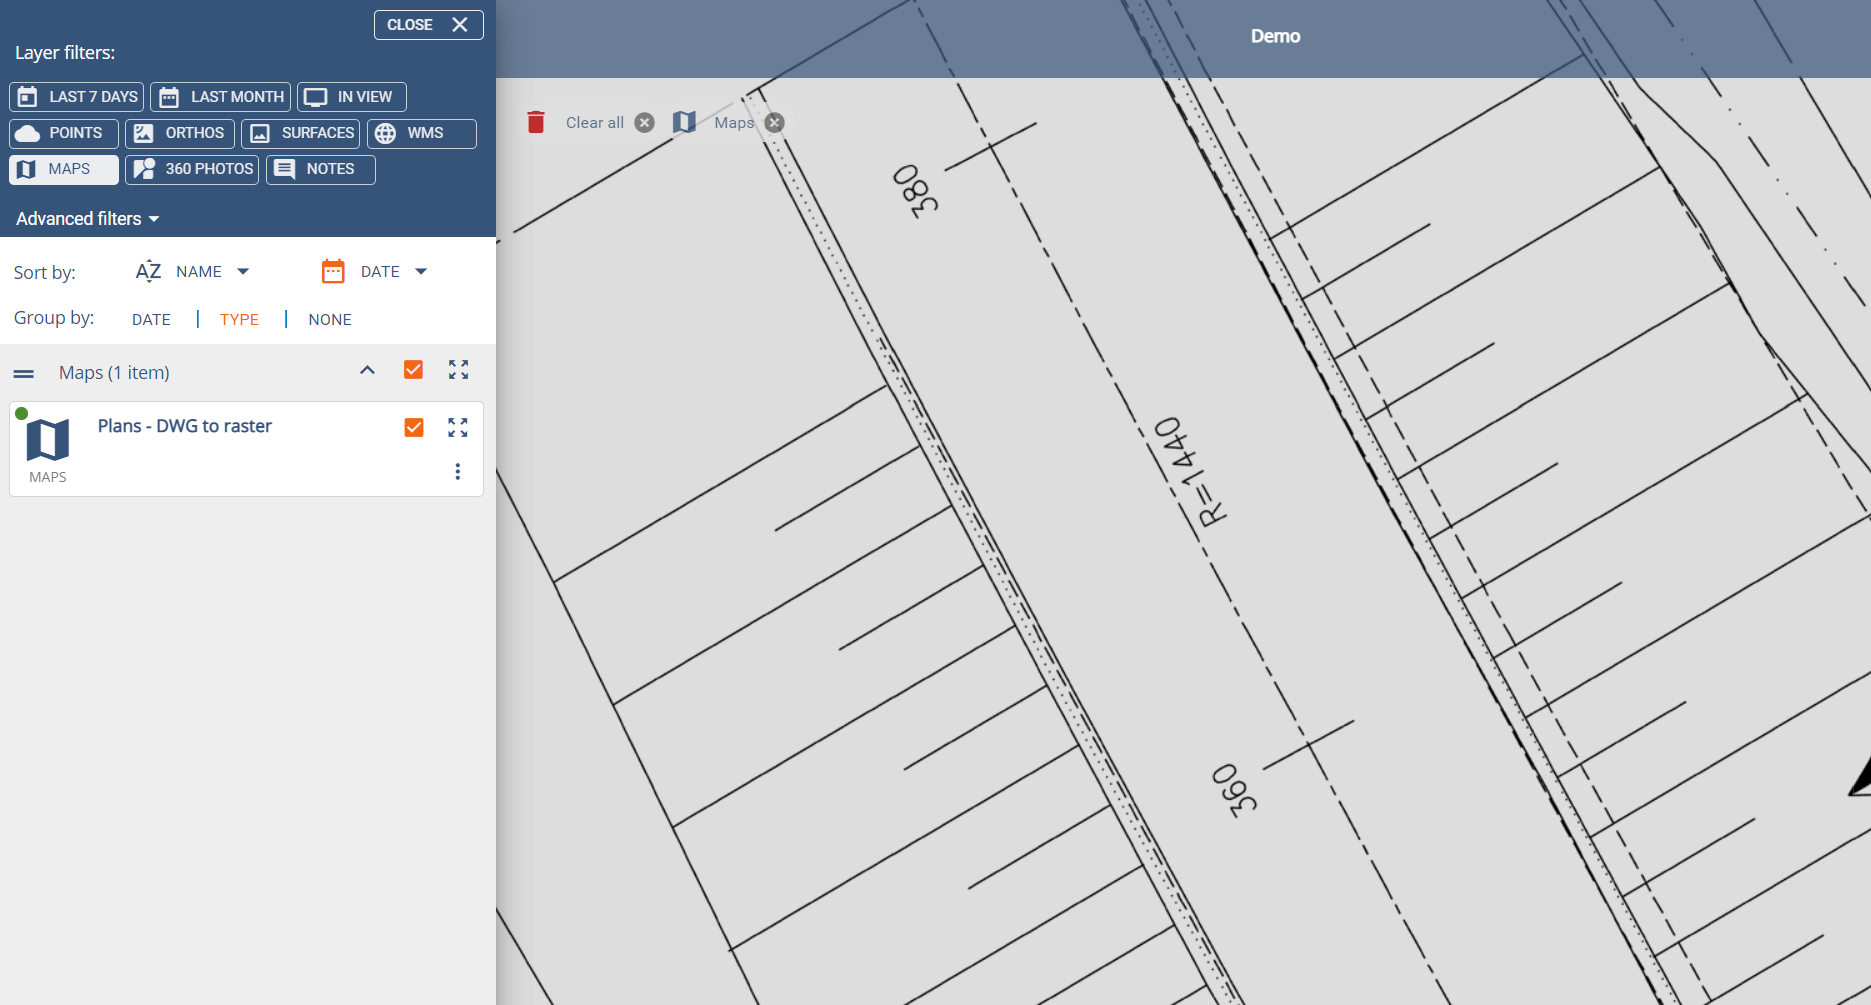Screen dimensions: 1871x1005
Task: Toggle the Orthos layer filter
Action: tap(180, 133)
